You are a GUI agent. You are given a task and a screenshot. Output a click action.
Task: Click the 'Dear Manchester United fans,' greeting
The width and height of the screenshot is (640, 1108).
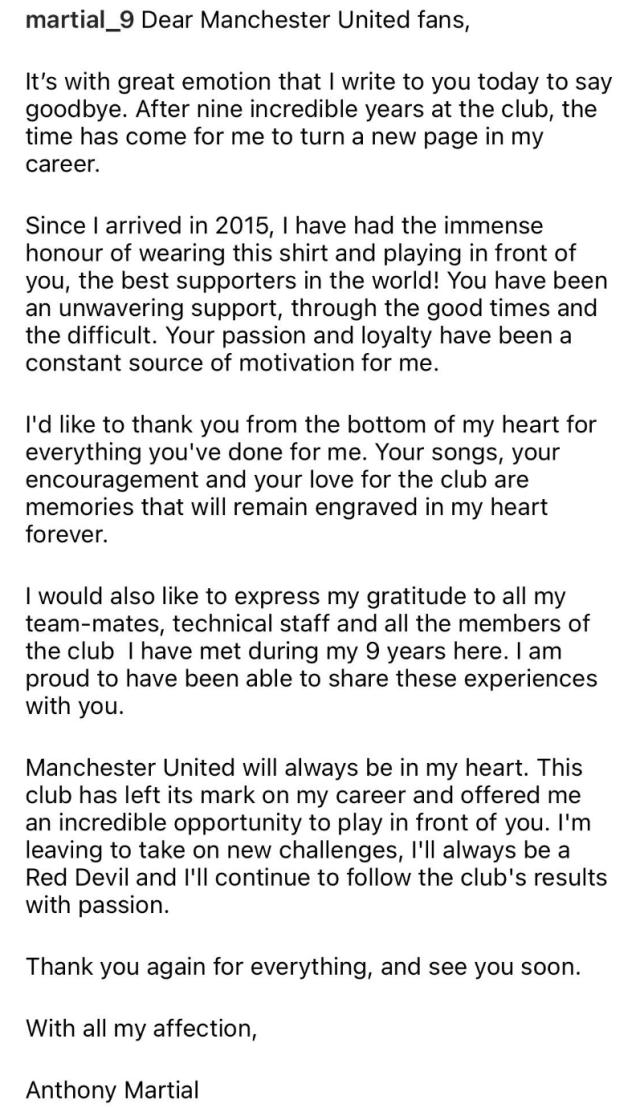(x=306, y=20)
